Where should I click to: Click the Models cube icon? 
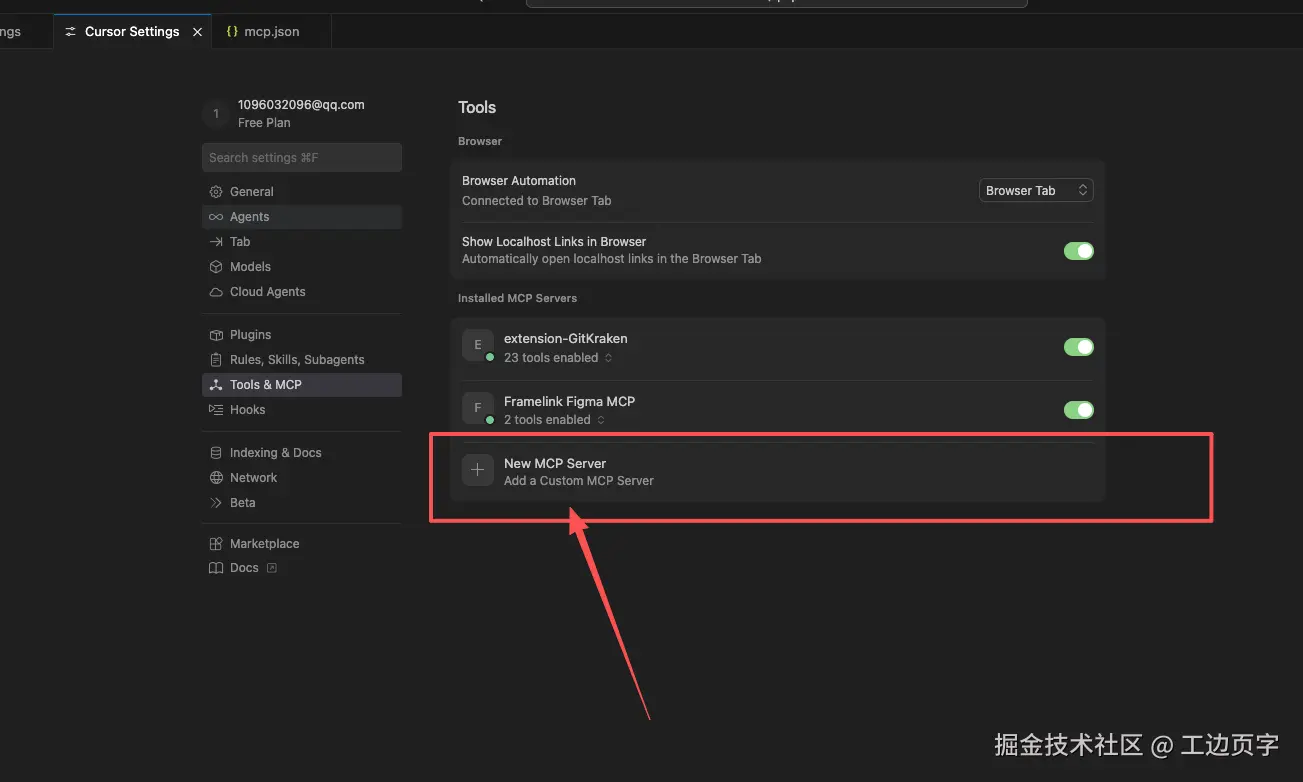click(x=215, y=267)
